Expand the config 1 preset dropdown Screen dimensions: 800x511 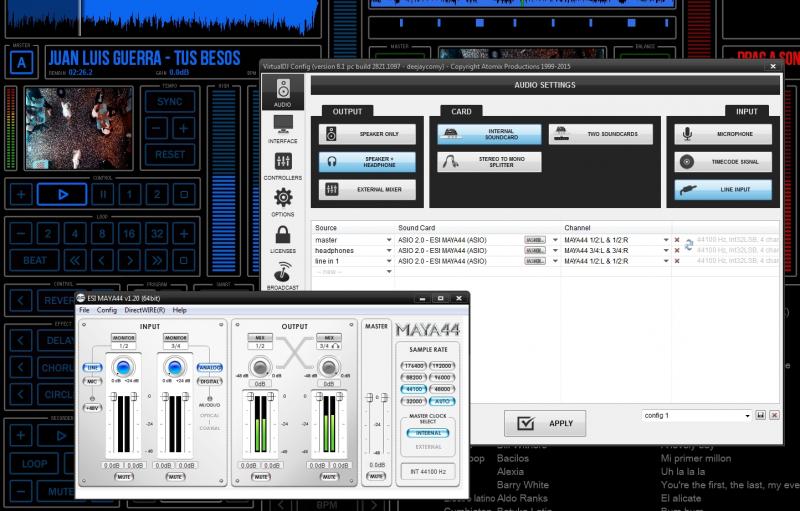click(x=747, y=415)
